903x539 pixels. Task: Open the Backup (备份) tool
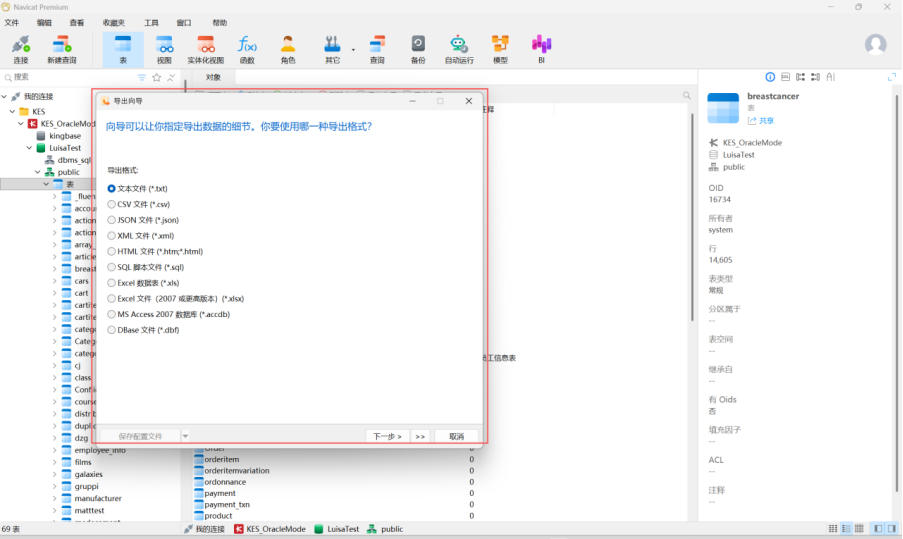[418, 48]
